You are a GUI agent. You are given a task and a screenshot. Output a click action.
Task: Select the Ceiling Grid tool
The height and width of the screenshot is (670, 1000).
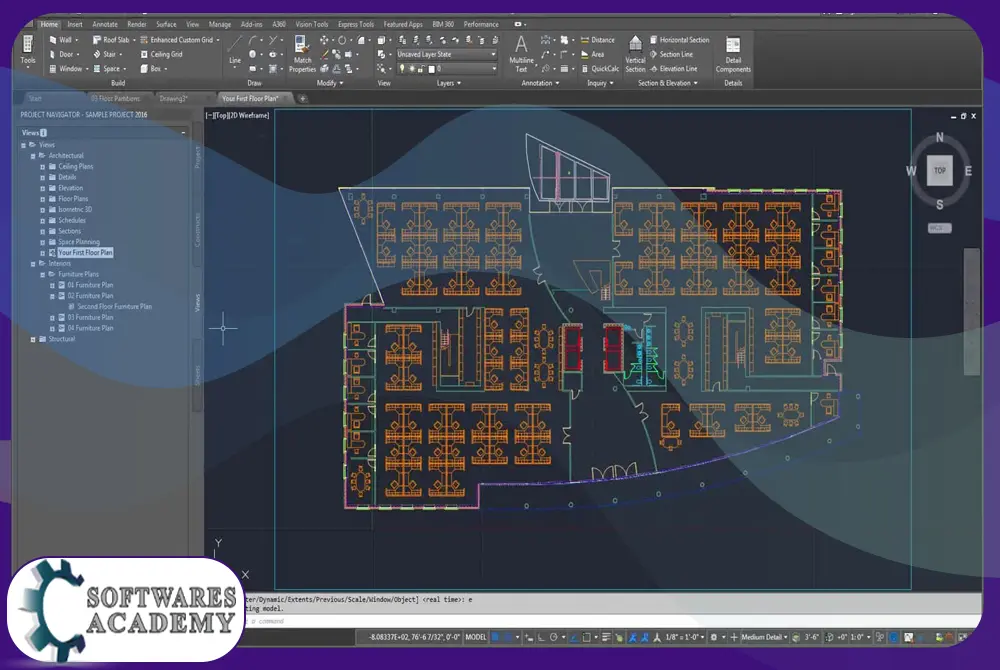coord(162,54)
